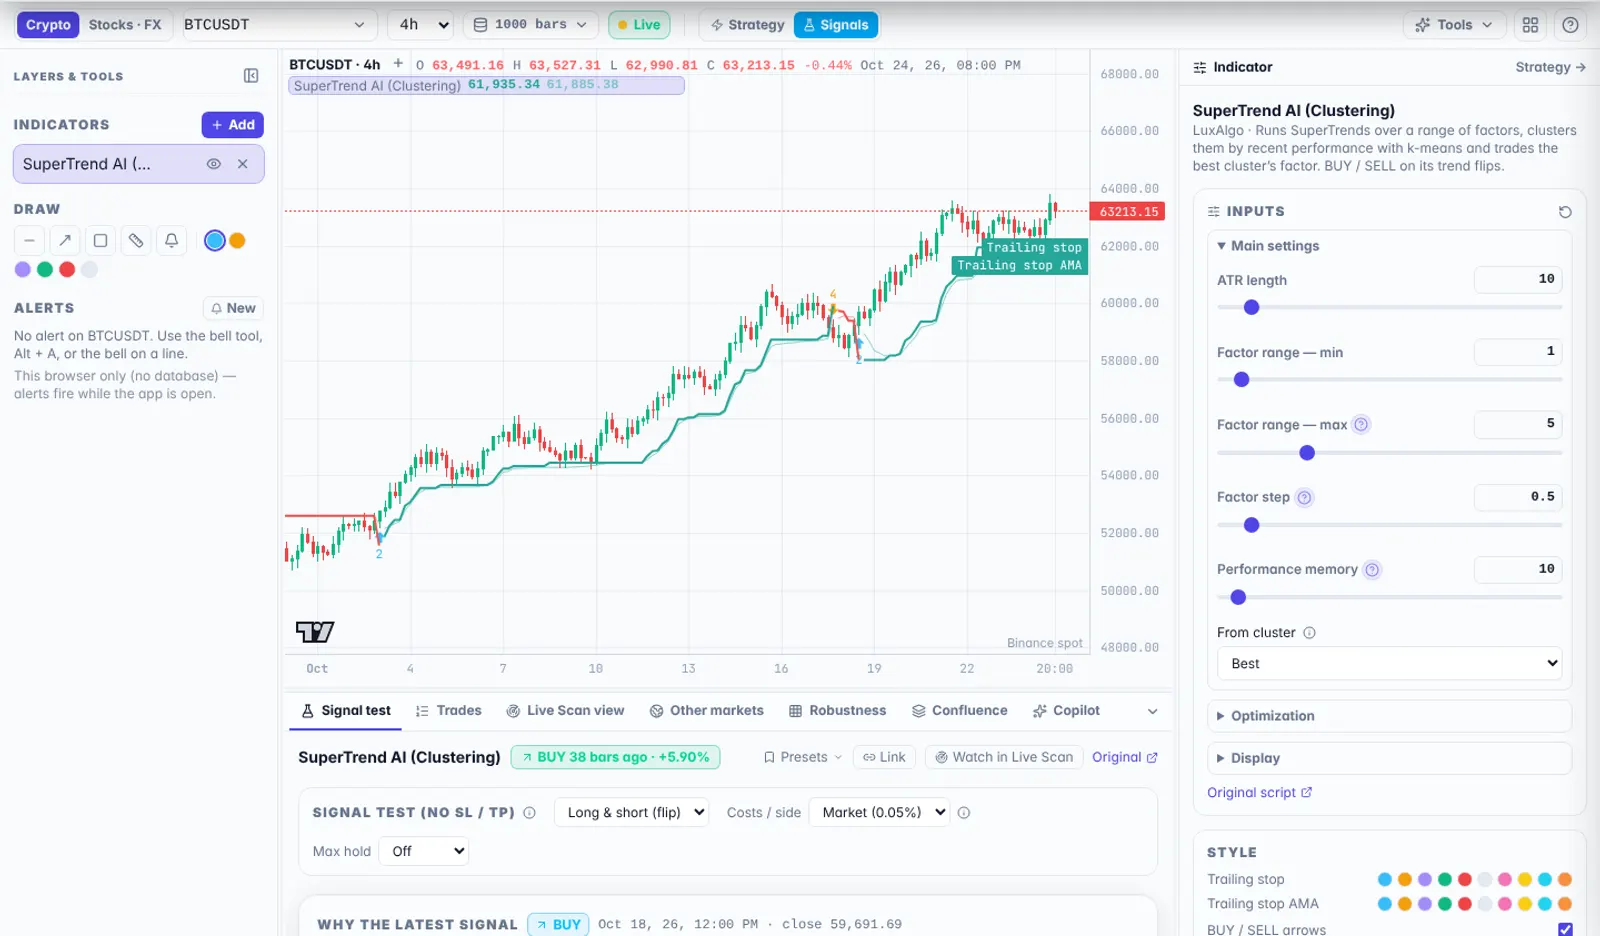The height and width of the screenshot is (936, 1600).
Task: Expand the Optimization section
Action: tap(1390, 716)
